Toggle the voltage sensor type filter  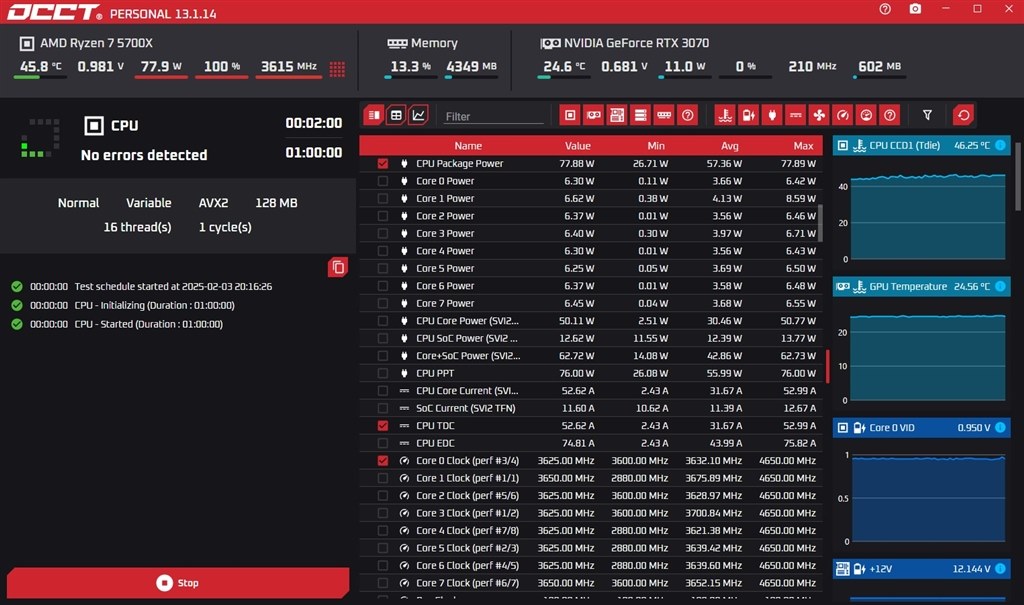pos(748,116)
